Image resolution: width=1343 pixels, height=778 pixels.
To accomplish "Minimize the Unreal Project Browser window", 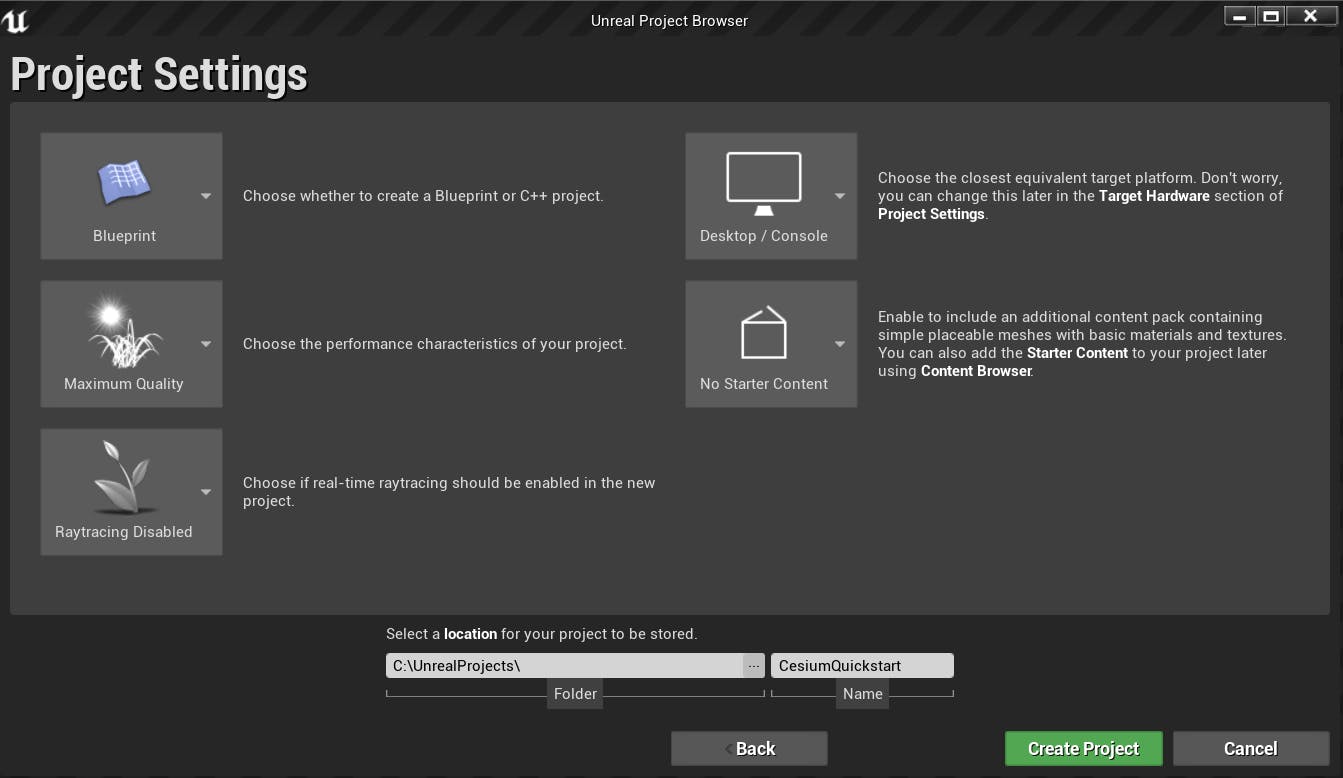I will tap(1239, 16).
